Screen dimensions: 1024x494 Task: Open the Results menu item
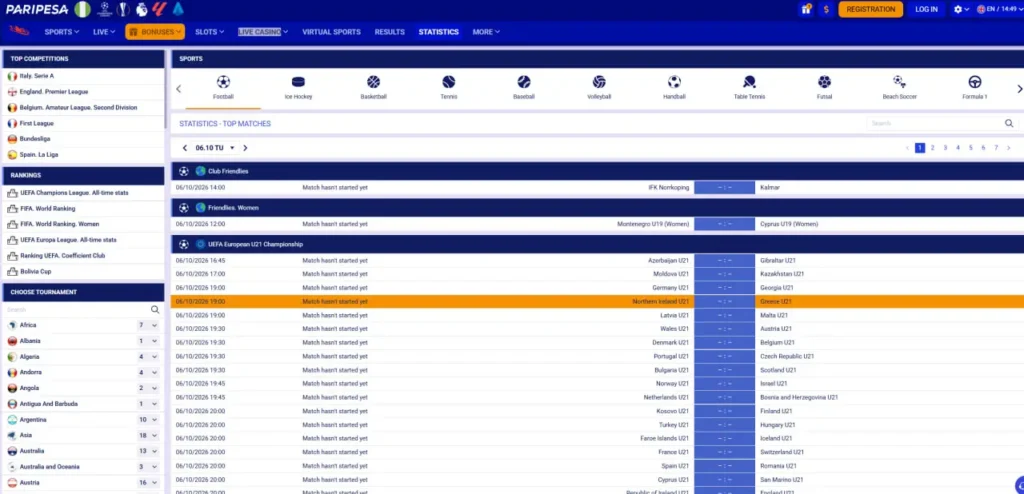pyautogui.click(x=389, y=32)
